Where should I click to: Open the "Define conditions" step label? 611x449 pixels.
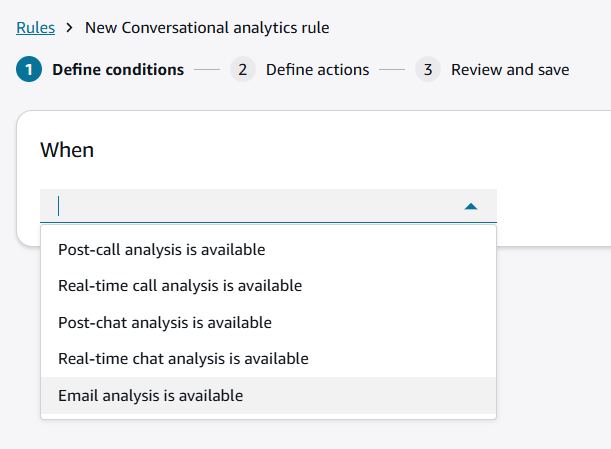tap(118, 70)
